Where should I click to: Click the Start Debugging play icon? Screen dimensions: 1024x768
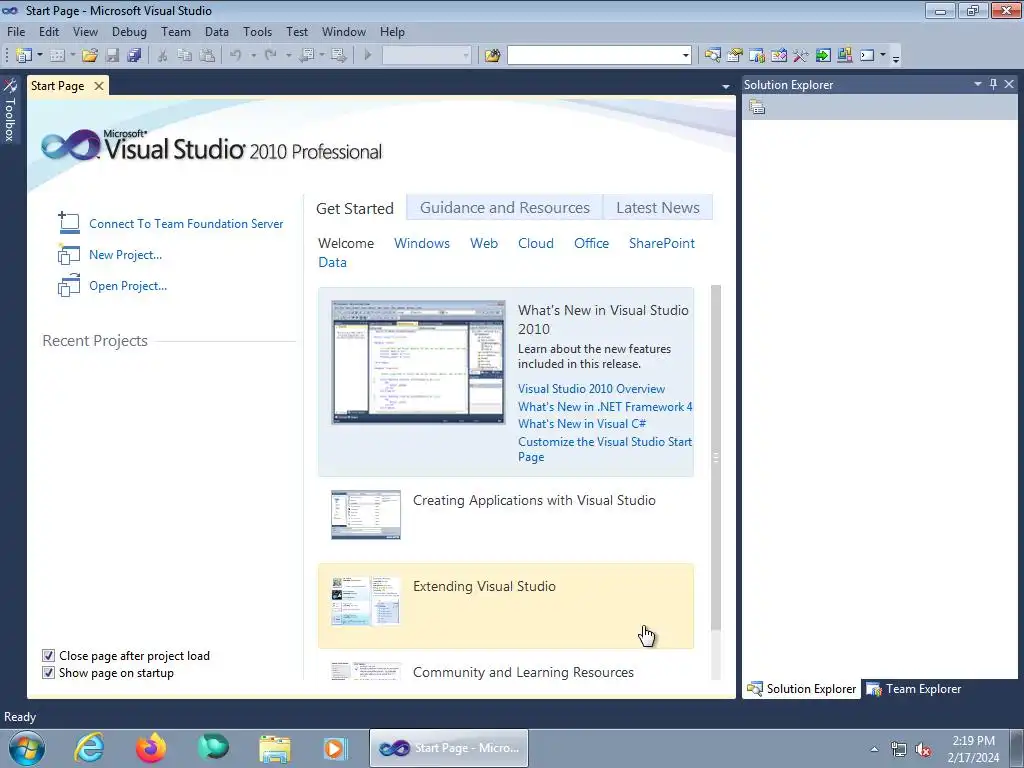point(368,56)
